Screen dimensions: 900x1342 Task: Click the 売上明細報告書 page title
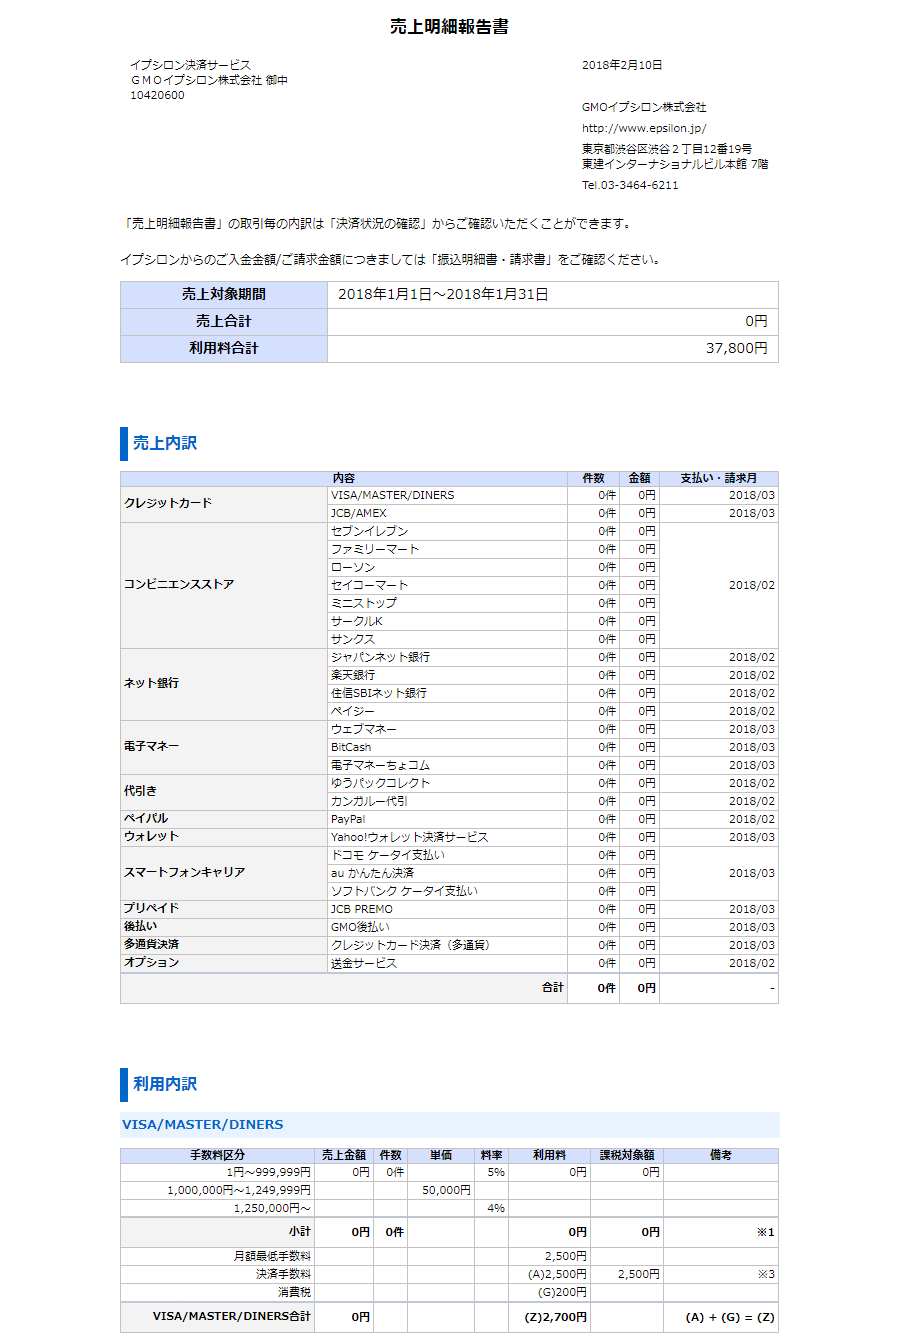pyautogui.click(x=449, y=27)
